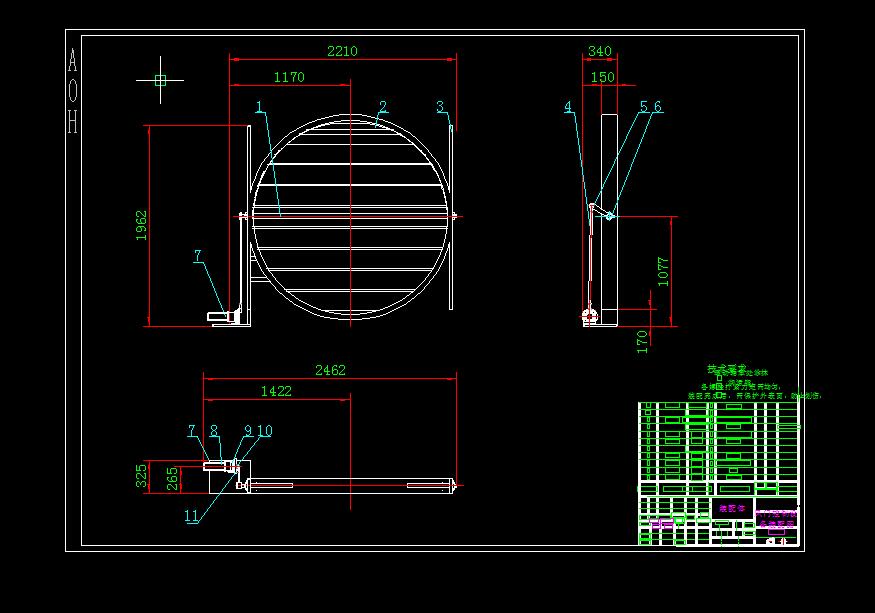Select balloon 7 pointing to the left base
Viewport: 875px width, 613px height.
pyautogui.click(x=197, y=256)
